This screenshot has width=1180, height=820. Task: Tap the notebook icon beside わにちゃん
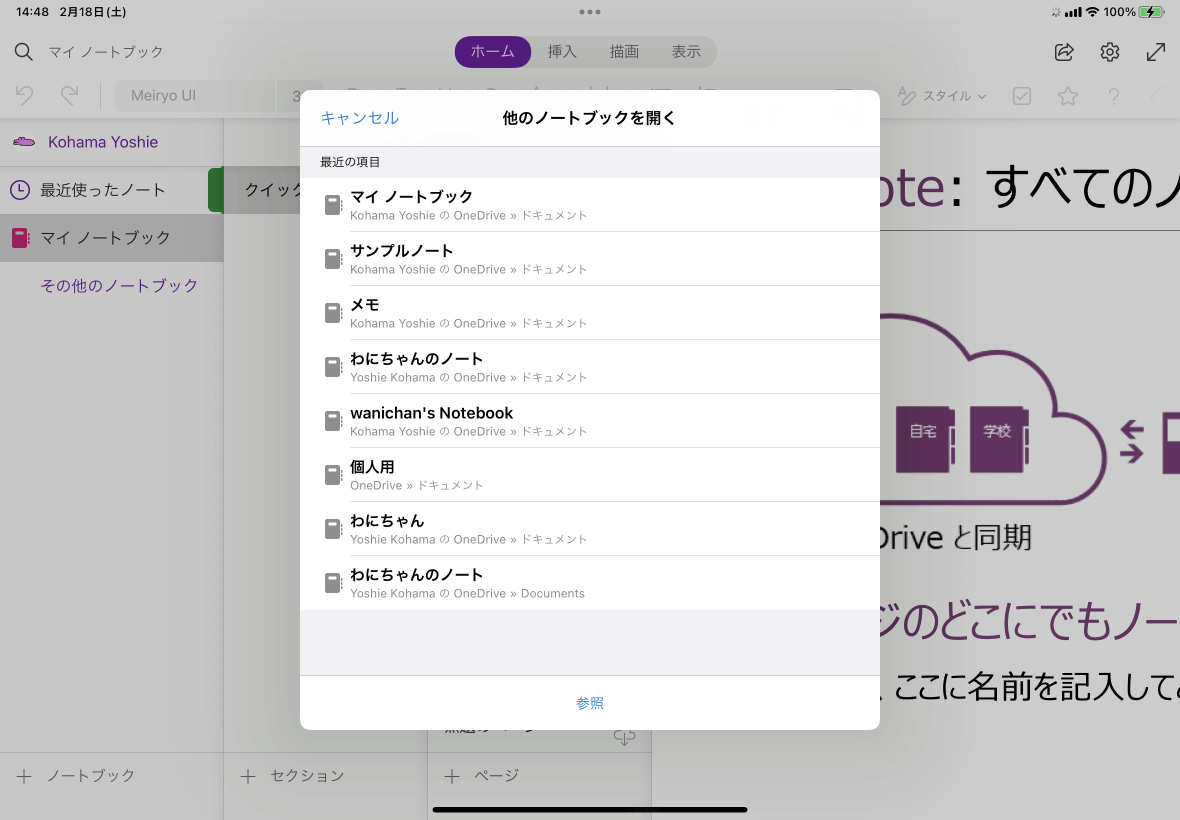click(333, 530)
